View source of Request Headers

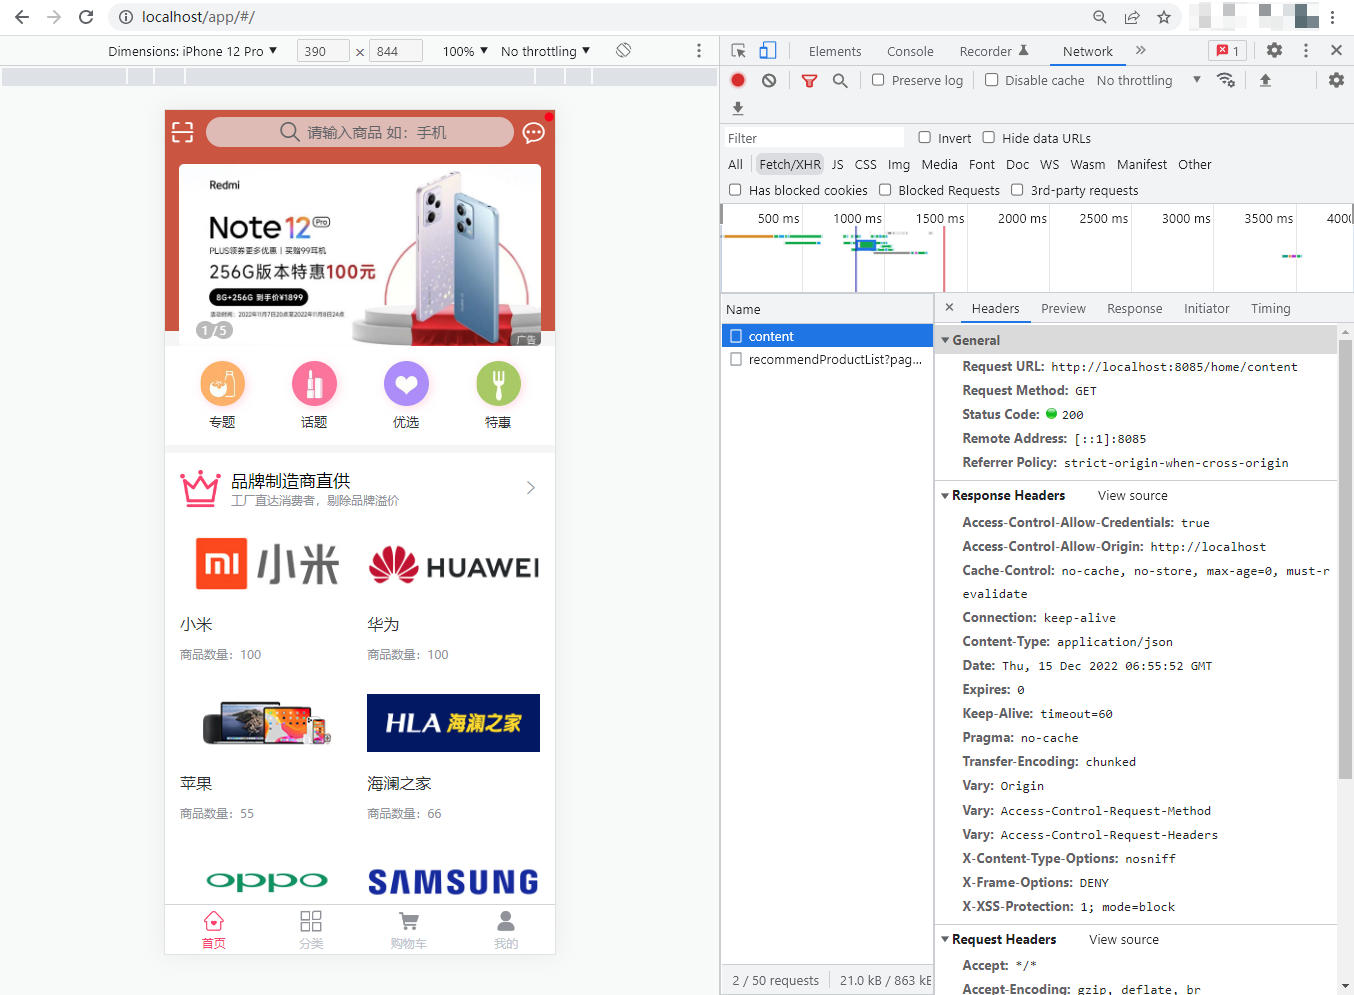pyautogui.click(x=1123, y=939)
